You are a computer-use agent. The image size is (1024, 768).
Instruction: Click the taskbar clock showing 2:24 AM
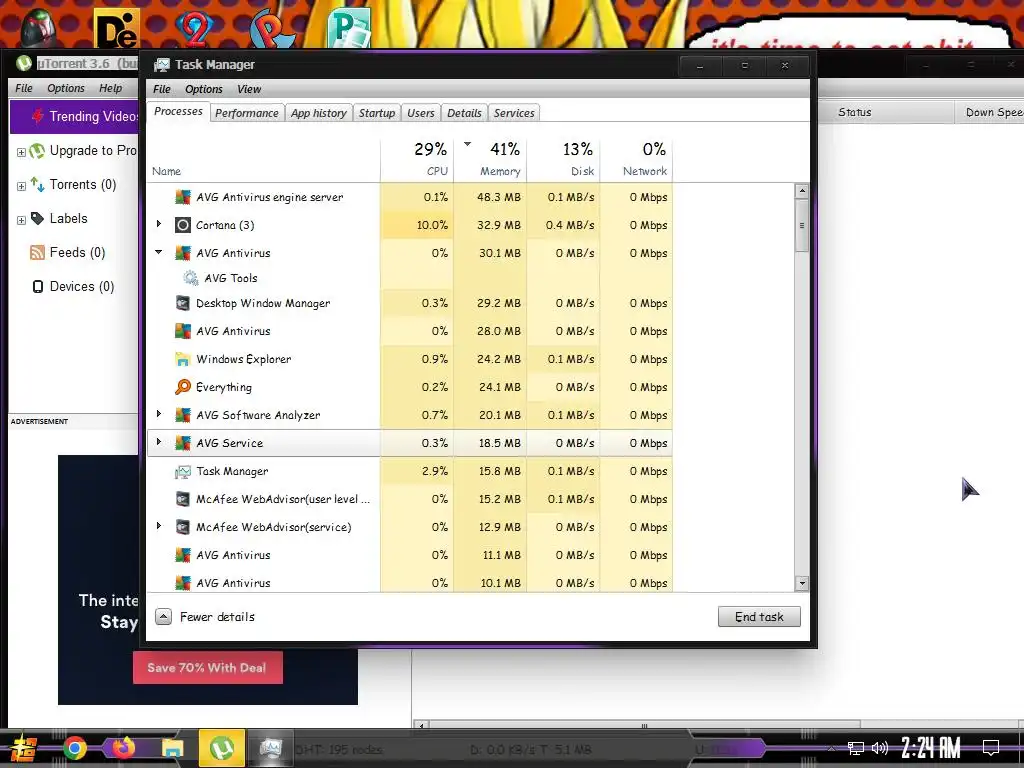931,748
